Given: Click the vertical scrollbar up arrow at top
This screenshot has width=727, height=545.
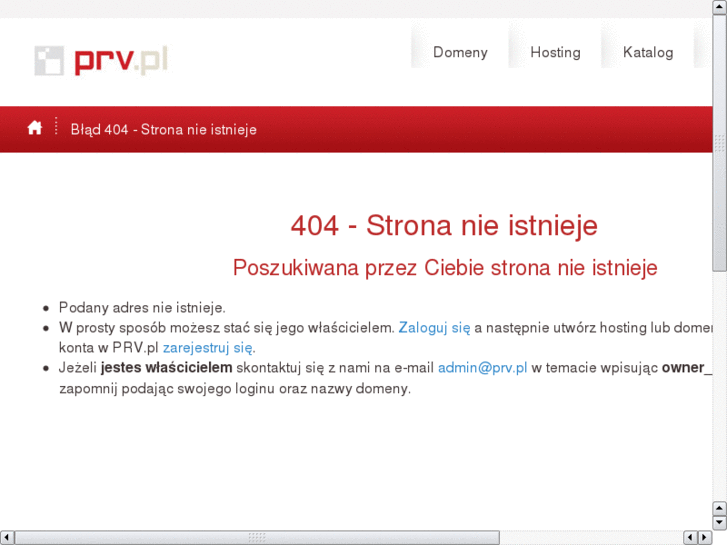Looking at the screenshot, I should coord(720,7).
